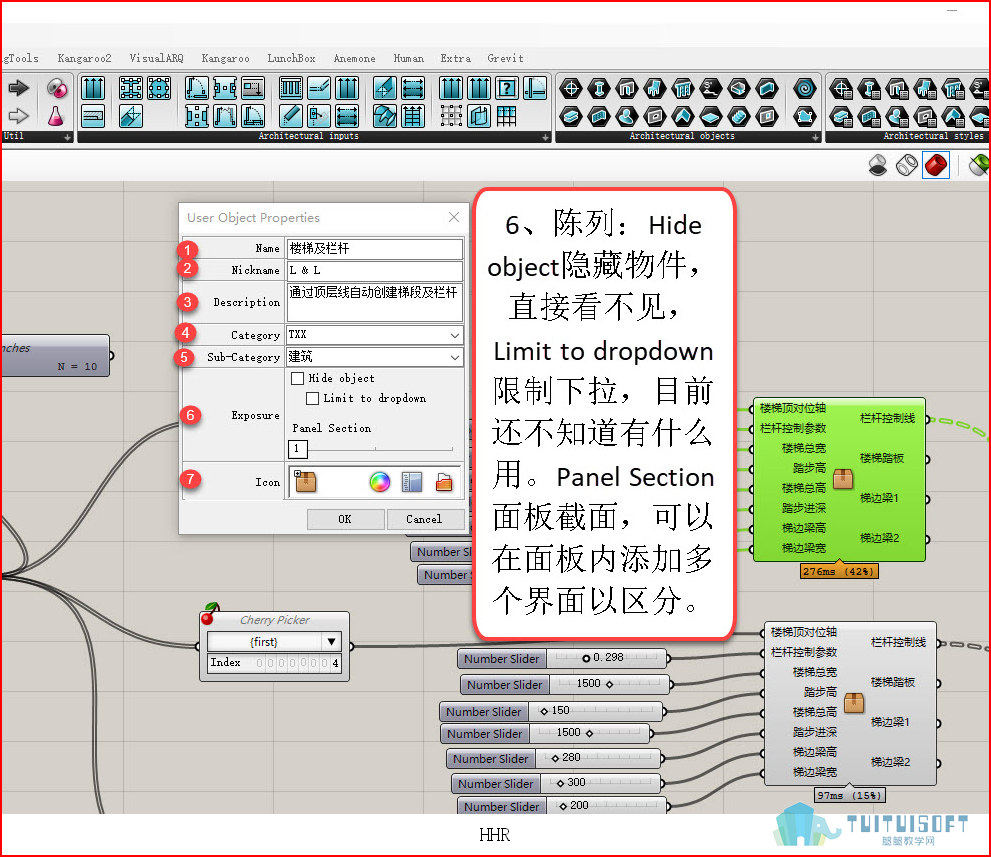This screenshot has height=857, width=991.
Task: Expand the Util panel plus button
Action: [67, 137]
